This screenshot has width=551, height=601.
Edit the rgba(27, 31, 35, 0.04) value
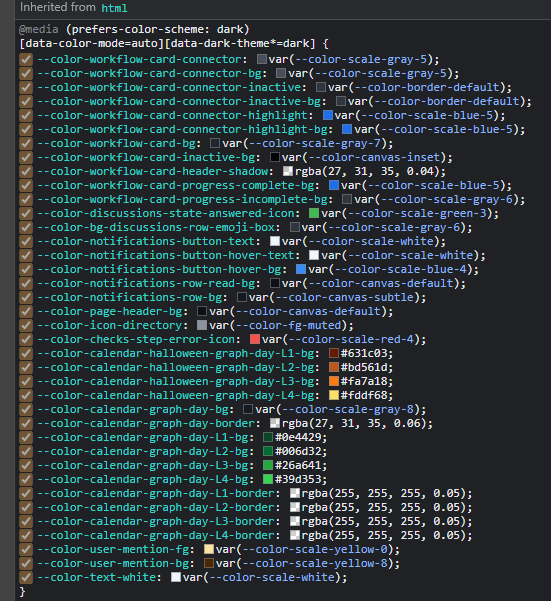(x=367, y=171)
